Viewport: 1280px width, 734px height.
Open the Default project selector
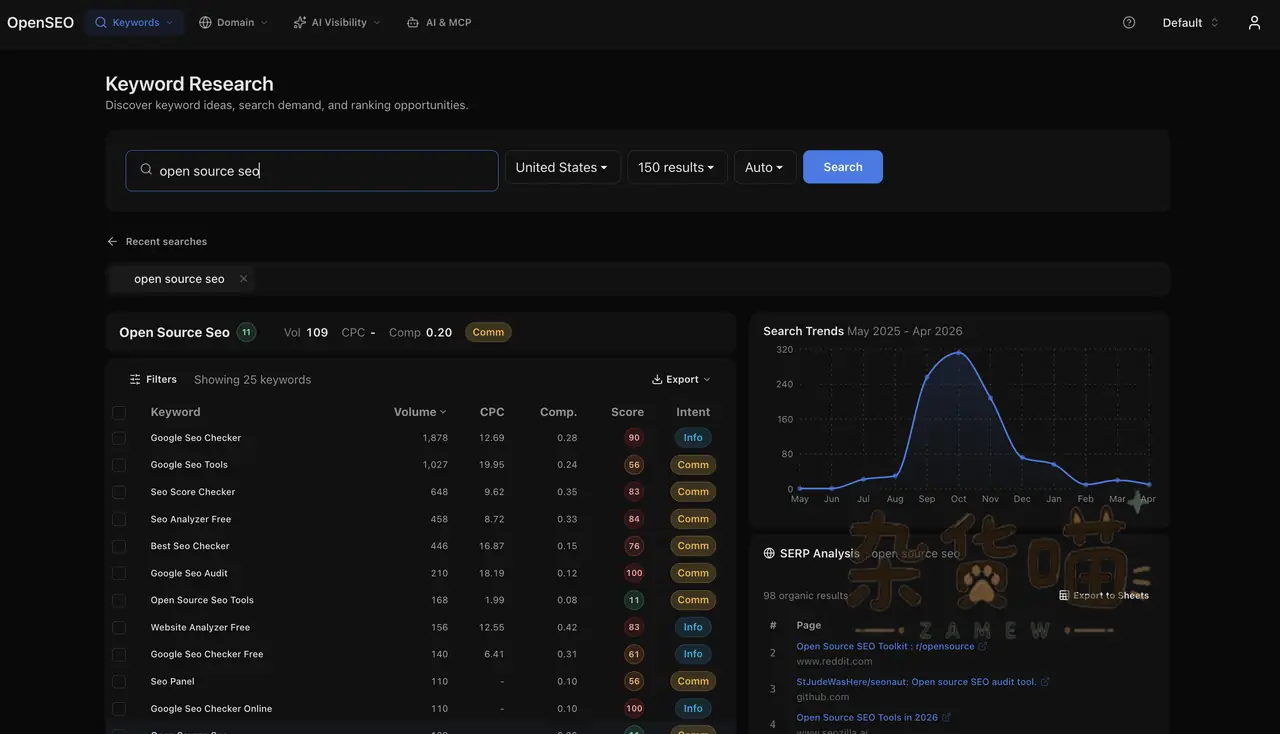[x=1190, y=22]
